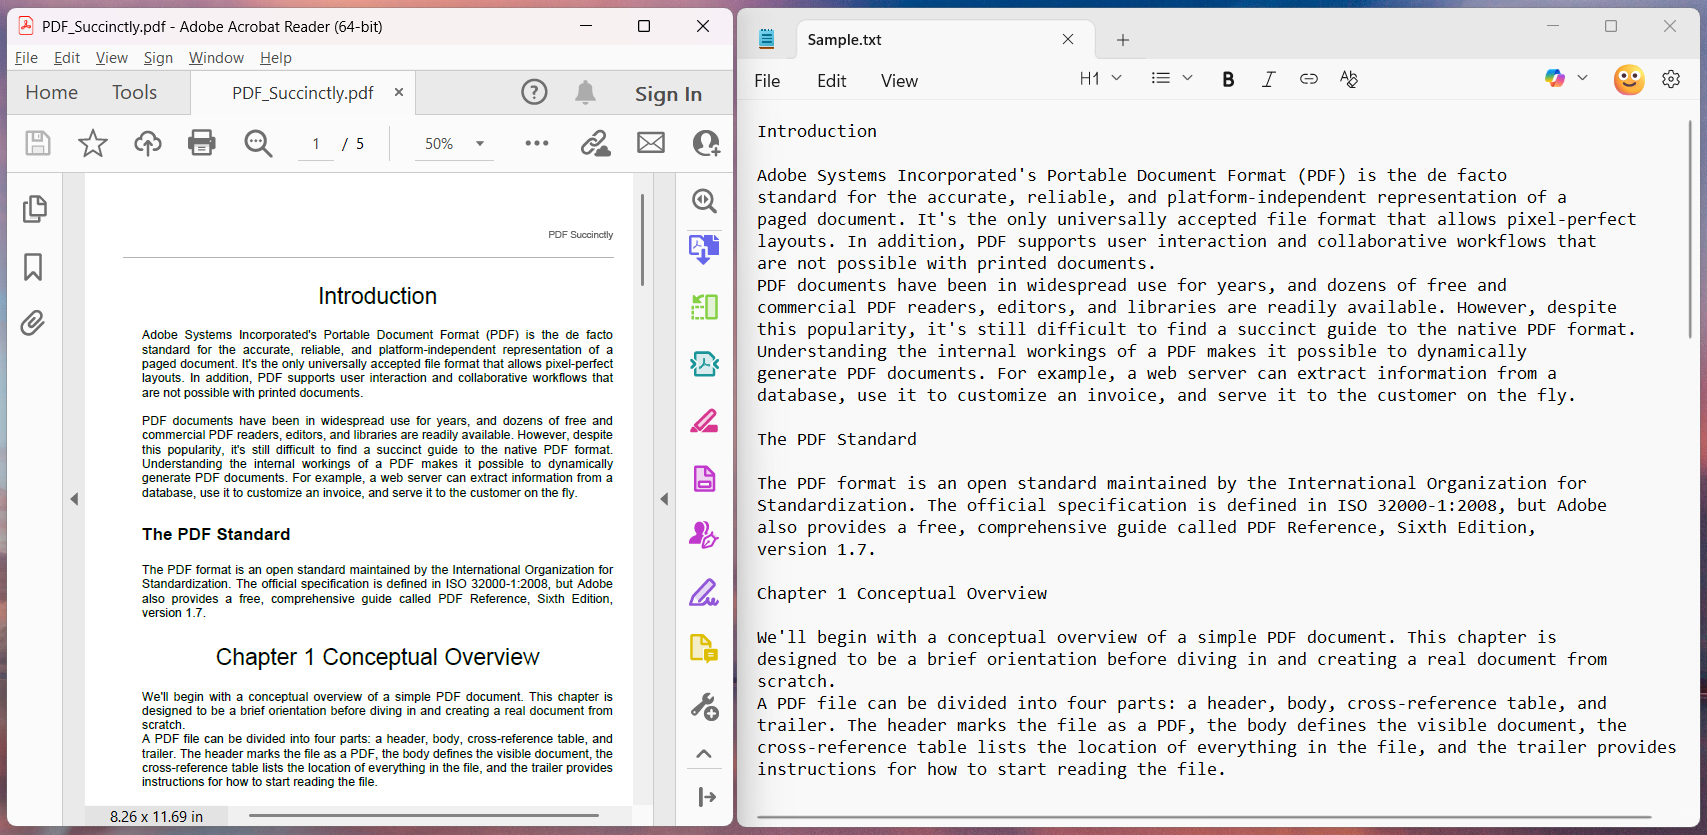1707x835 pixels.
Task: Close the PDF_Succinctly.pdf tab
Action: coord(399,92)
